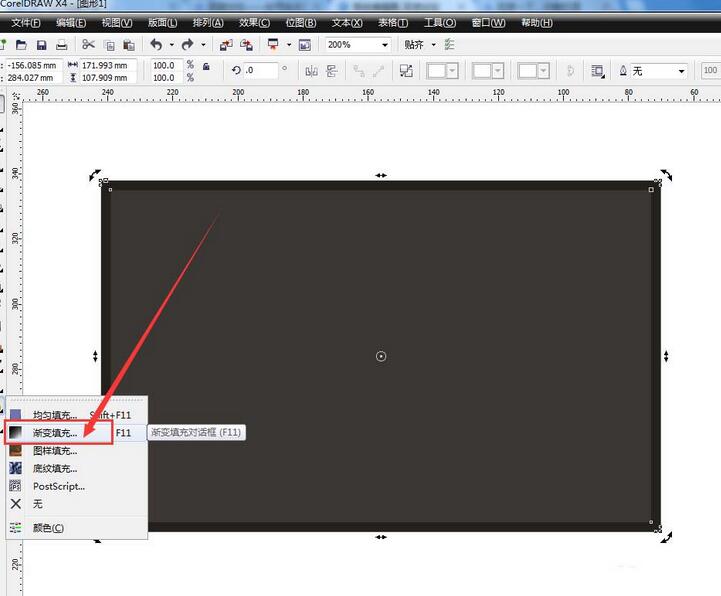
Task: Open the outline width dropdown showing 无
Action: [682, 71]
